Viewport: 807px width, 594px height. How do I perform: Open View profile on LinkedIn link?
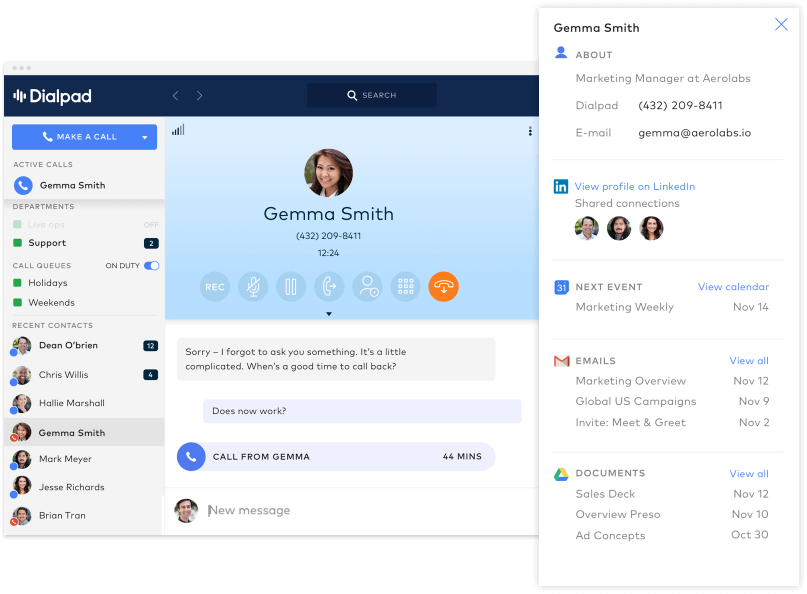click(635, 186)
